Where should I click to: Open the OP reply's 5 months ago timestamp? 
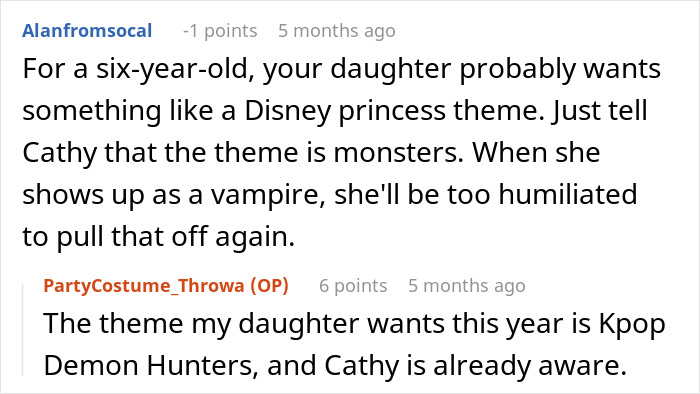click(467, 286)
